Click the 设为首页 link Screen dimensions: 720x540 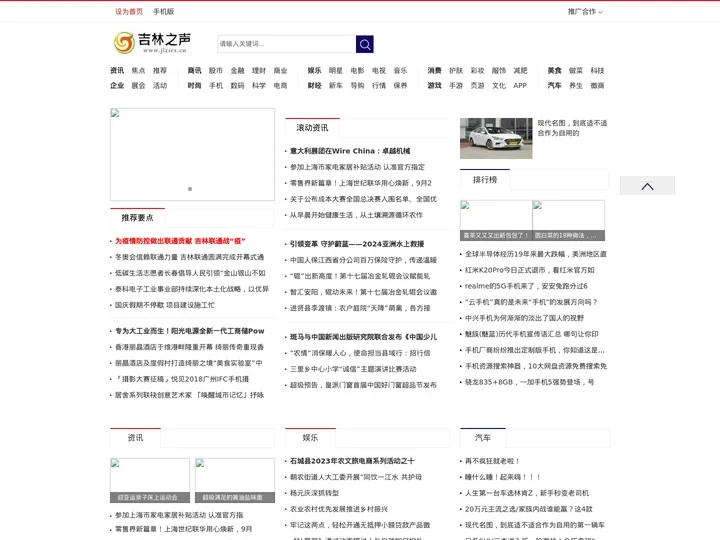(x=129, y=11)
